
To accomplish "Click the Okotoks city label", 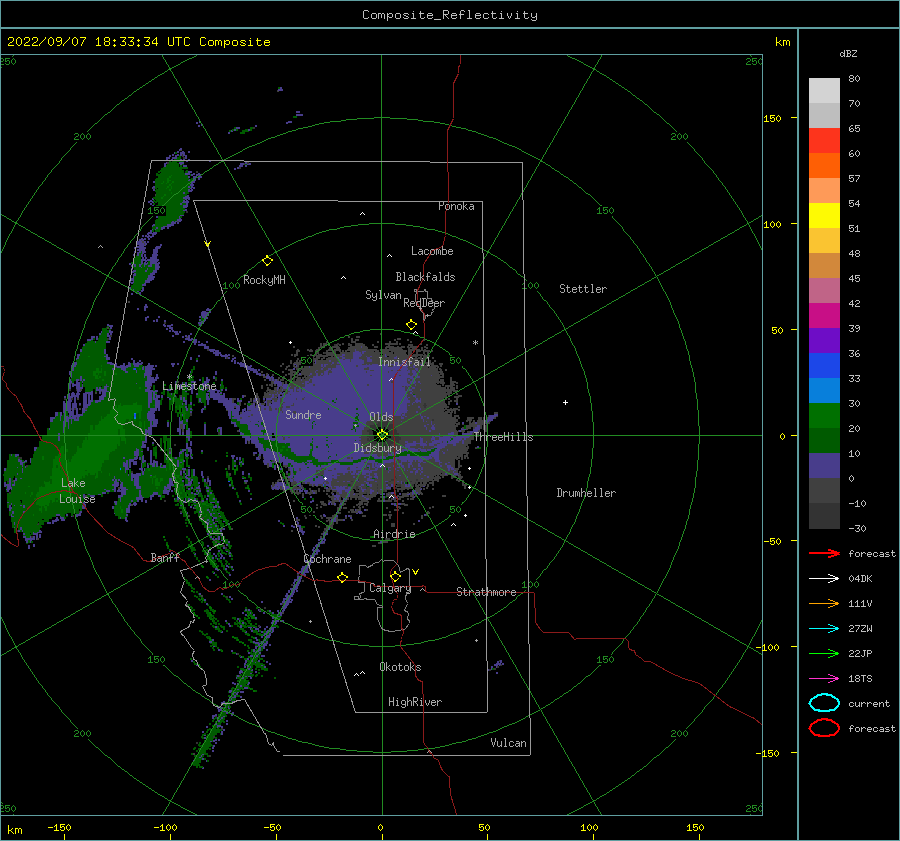I will pos(401,667).
